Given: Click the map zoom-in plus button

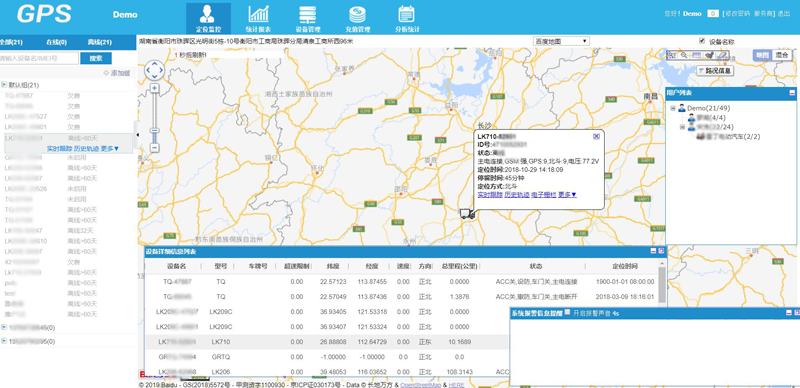Looking at the screenshot, I should 155,88.
